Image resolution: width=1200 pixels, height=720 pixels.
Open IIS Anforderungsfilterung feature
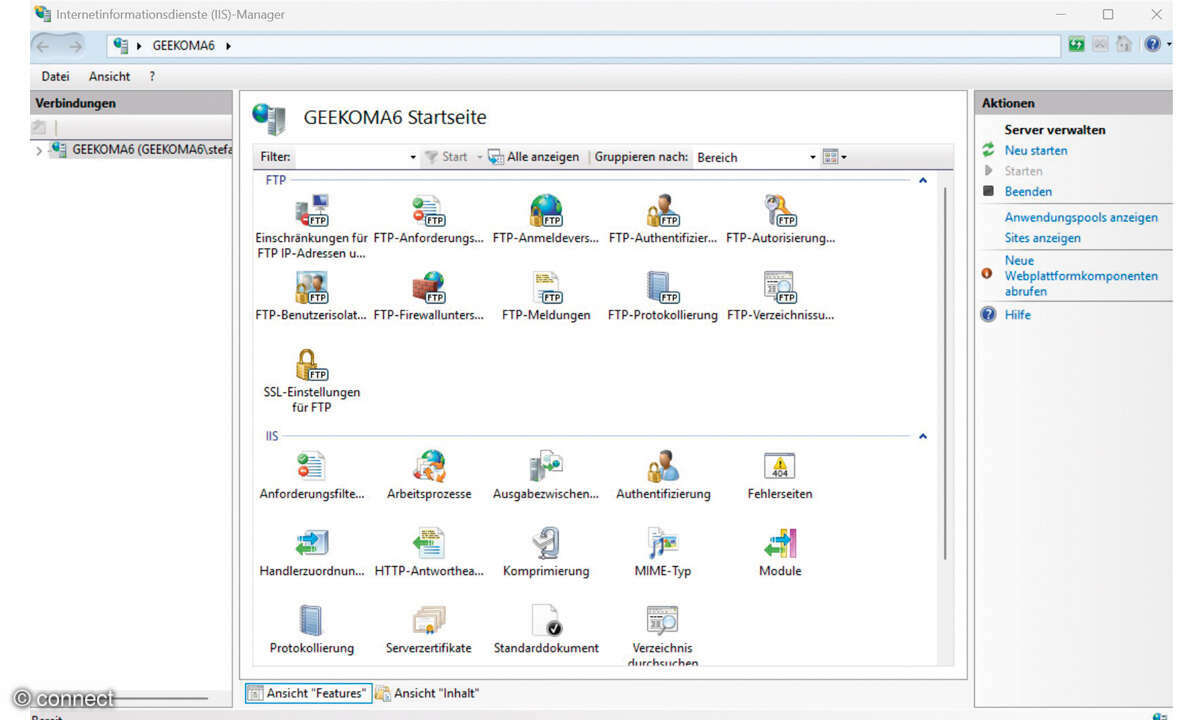coord(311,476)
